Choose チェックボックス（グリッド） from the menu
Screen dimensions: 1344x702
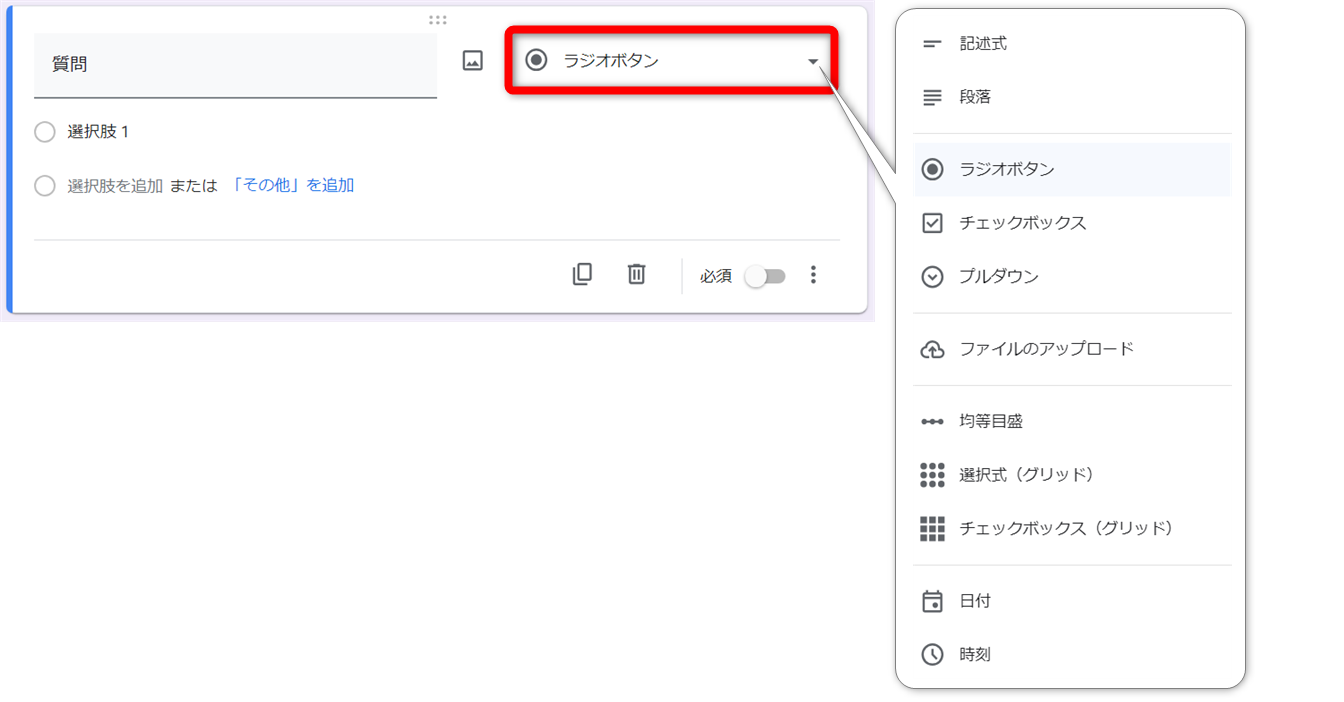click(1065, 528)
